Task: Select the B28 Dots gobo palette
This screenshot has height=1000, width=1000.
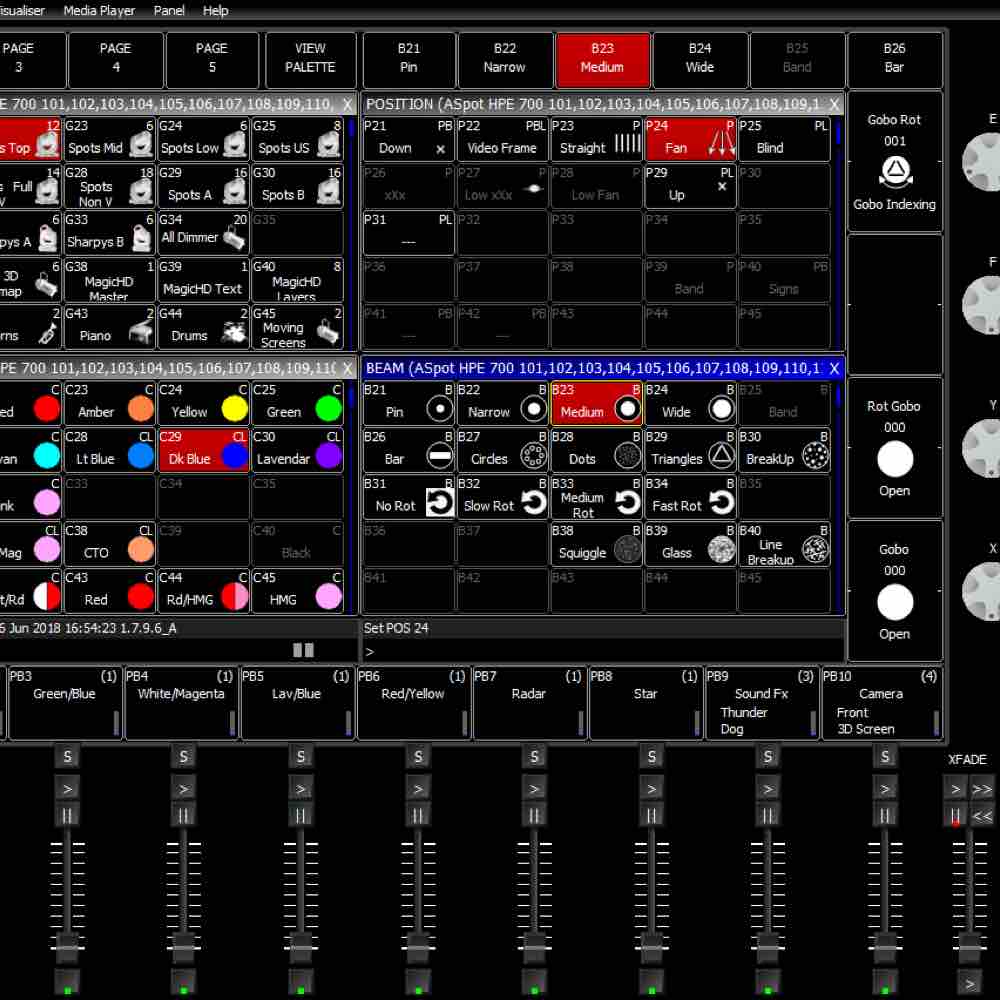Action: point(596,450)
